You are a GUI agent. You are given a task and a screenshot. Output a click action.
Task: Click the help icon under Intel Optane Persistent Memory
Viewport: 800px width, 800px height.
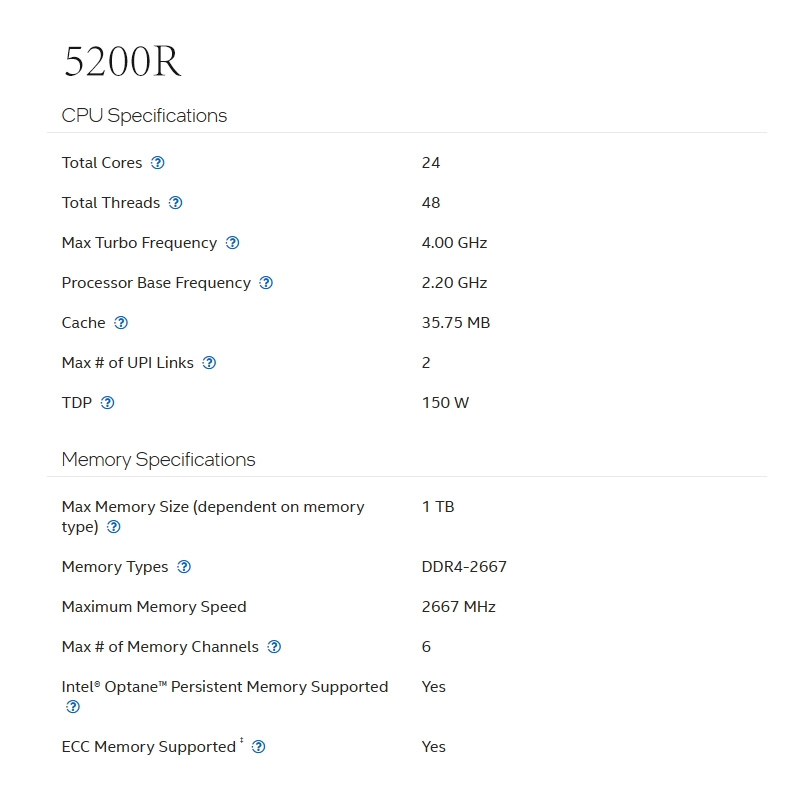pyautogui.click(x=73, y=707)
